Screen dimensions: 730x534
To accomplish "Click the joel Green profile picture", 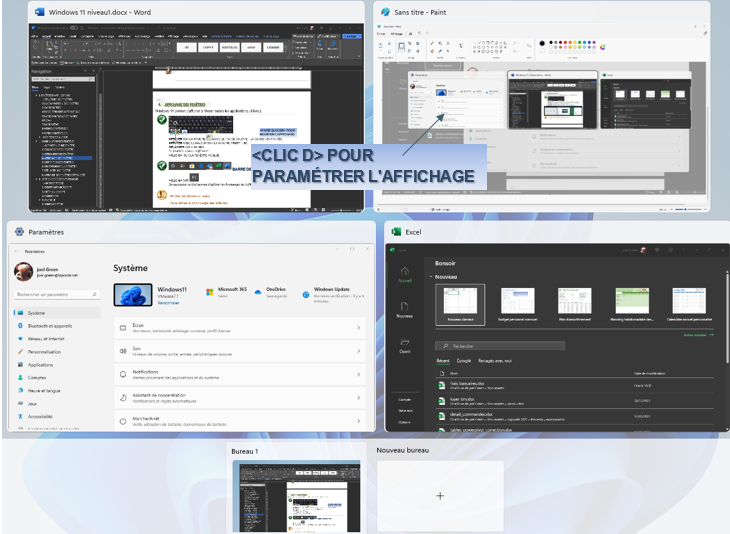I will (23, 272).
